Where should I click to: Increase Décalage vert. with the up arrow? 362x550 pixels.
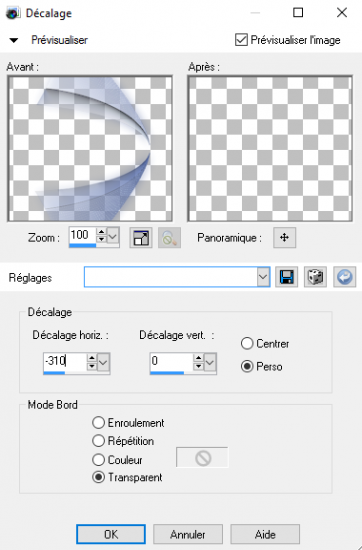click(x=199, y=358)
